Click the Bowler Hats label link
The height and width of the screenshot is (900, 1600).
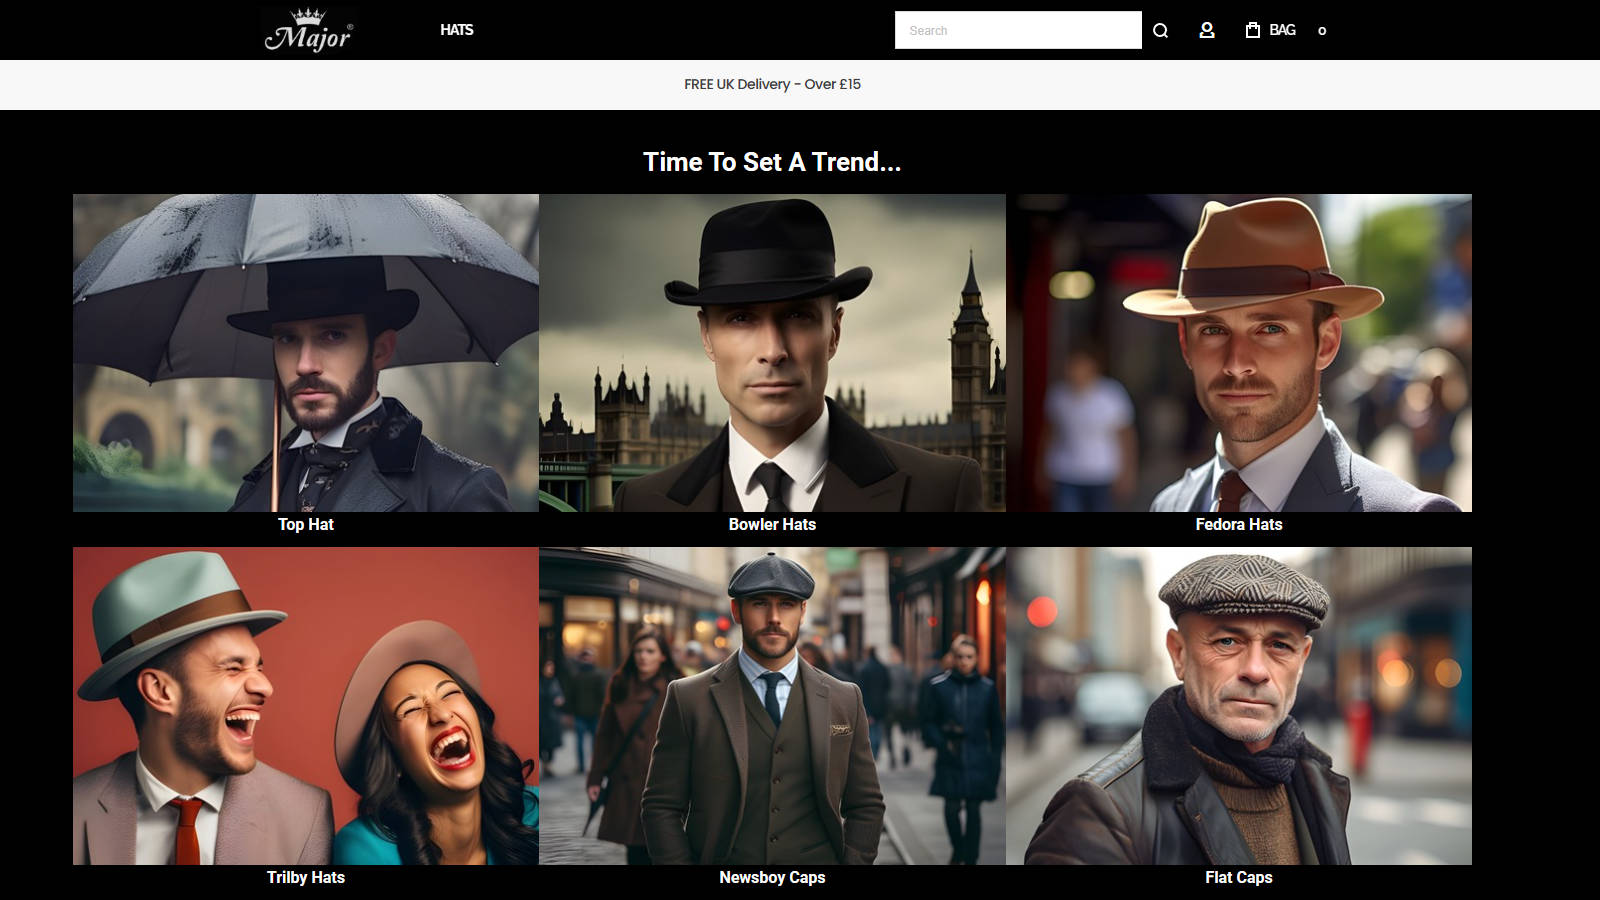[772, 524]
